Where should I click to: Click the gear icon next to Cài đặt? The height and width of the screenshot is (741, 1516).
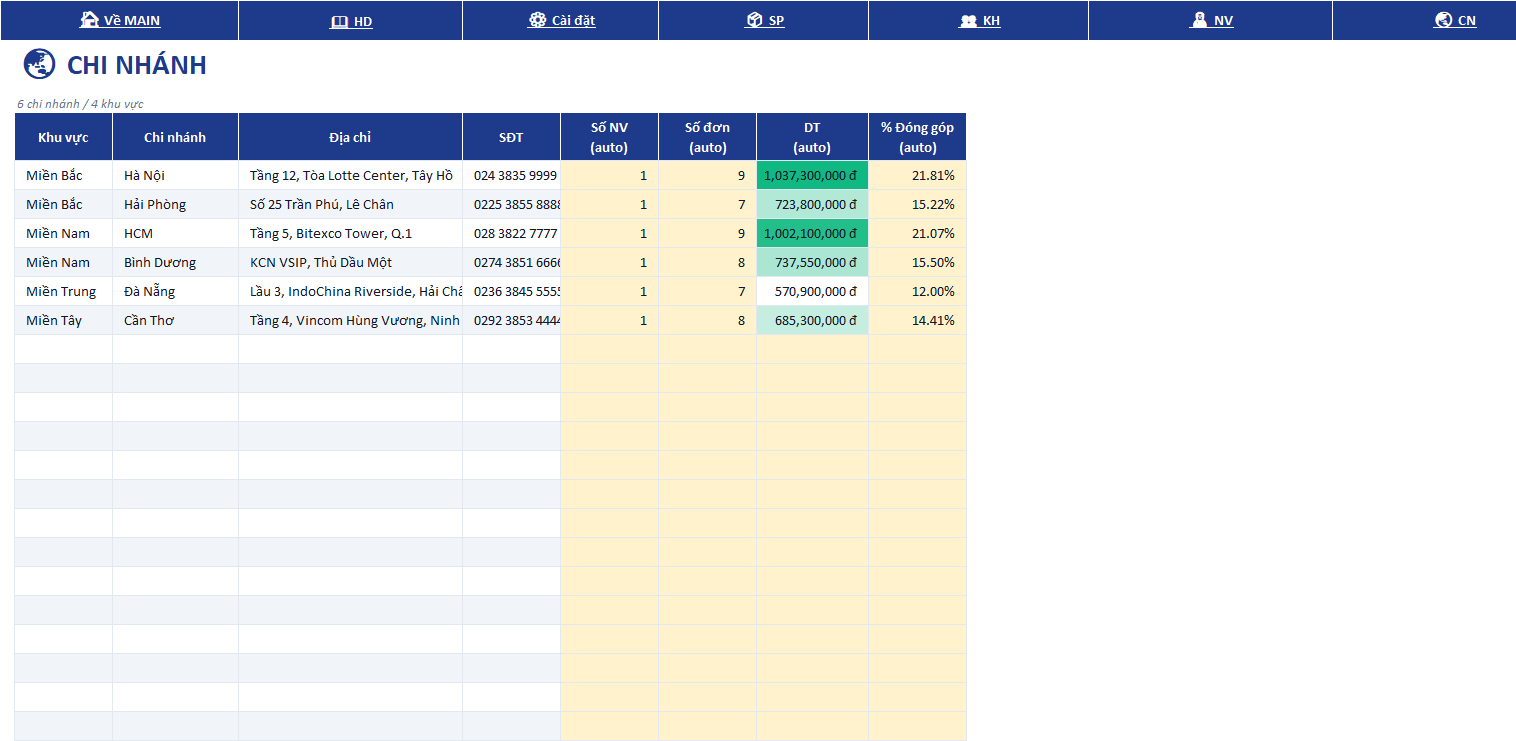point(537,20)
